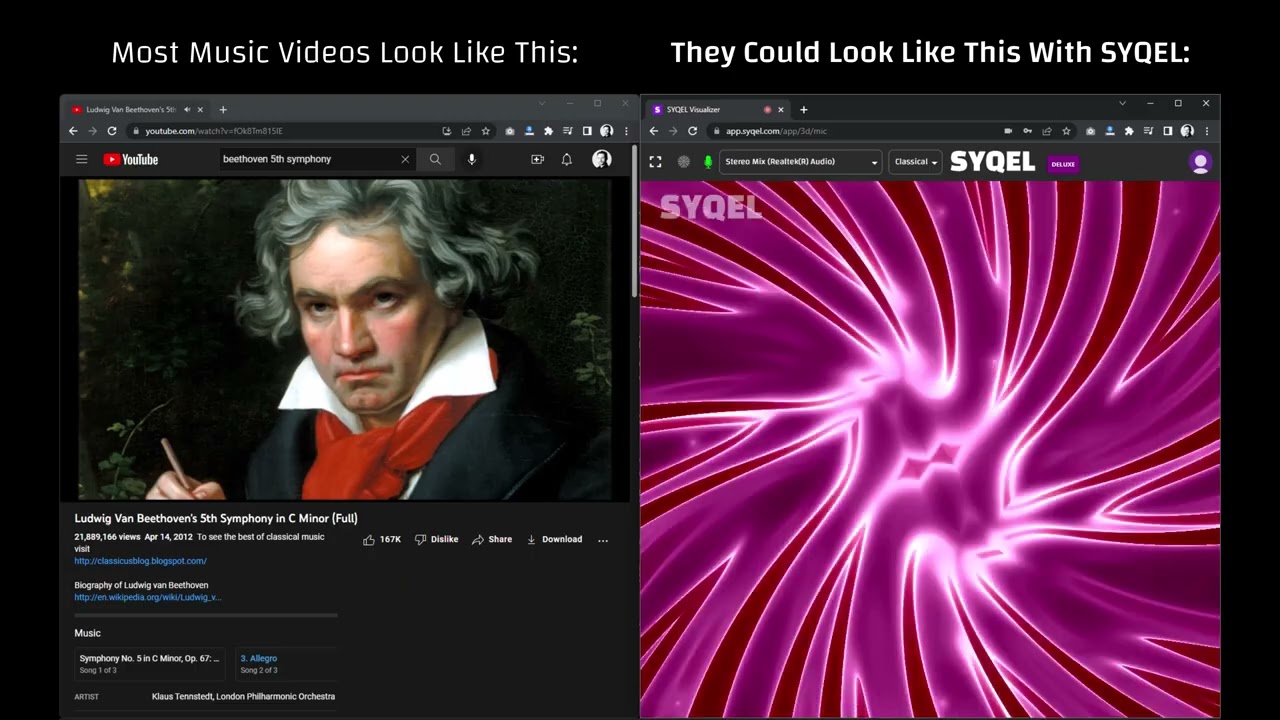Close the SYQEL Visualizer tab
Viewport: 1280px width, 720px height.
[x=781, y=109]
